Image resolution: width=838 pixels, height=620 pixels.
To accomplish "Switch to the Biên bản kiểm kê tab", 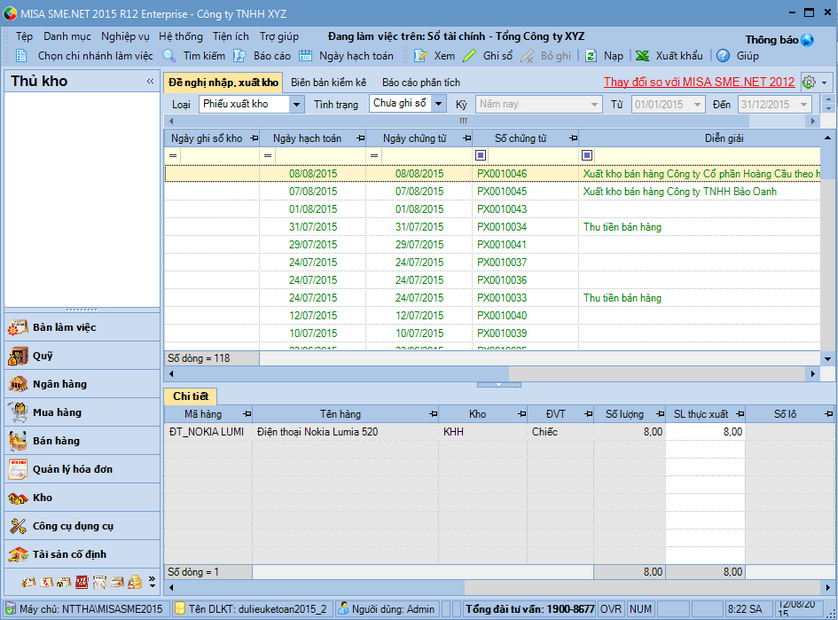I will pos(328,82).
